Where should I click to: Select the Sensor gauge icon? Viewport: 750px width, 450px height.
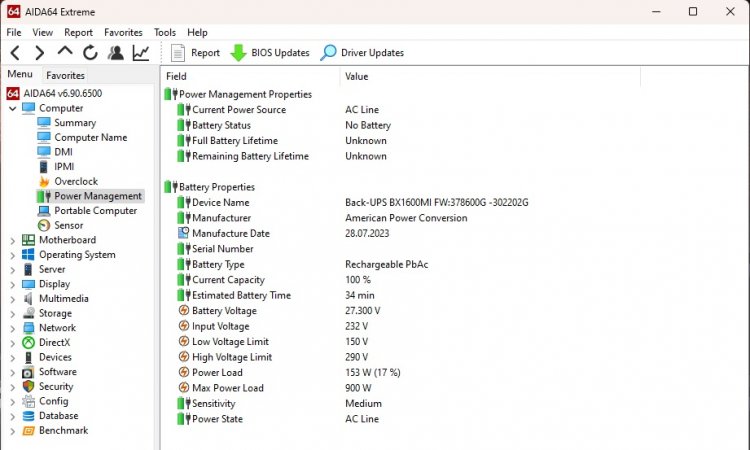pyautogui.click(x=44, y=226)
